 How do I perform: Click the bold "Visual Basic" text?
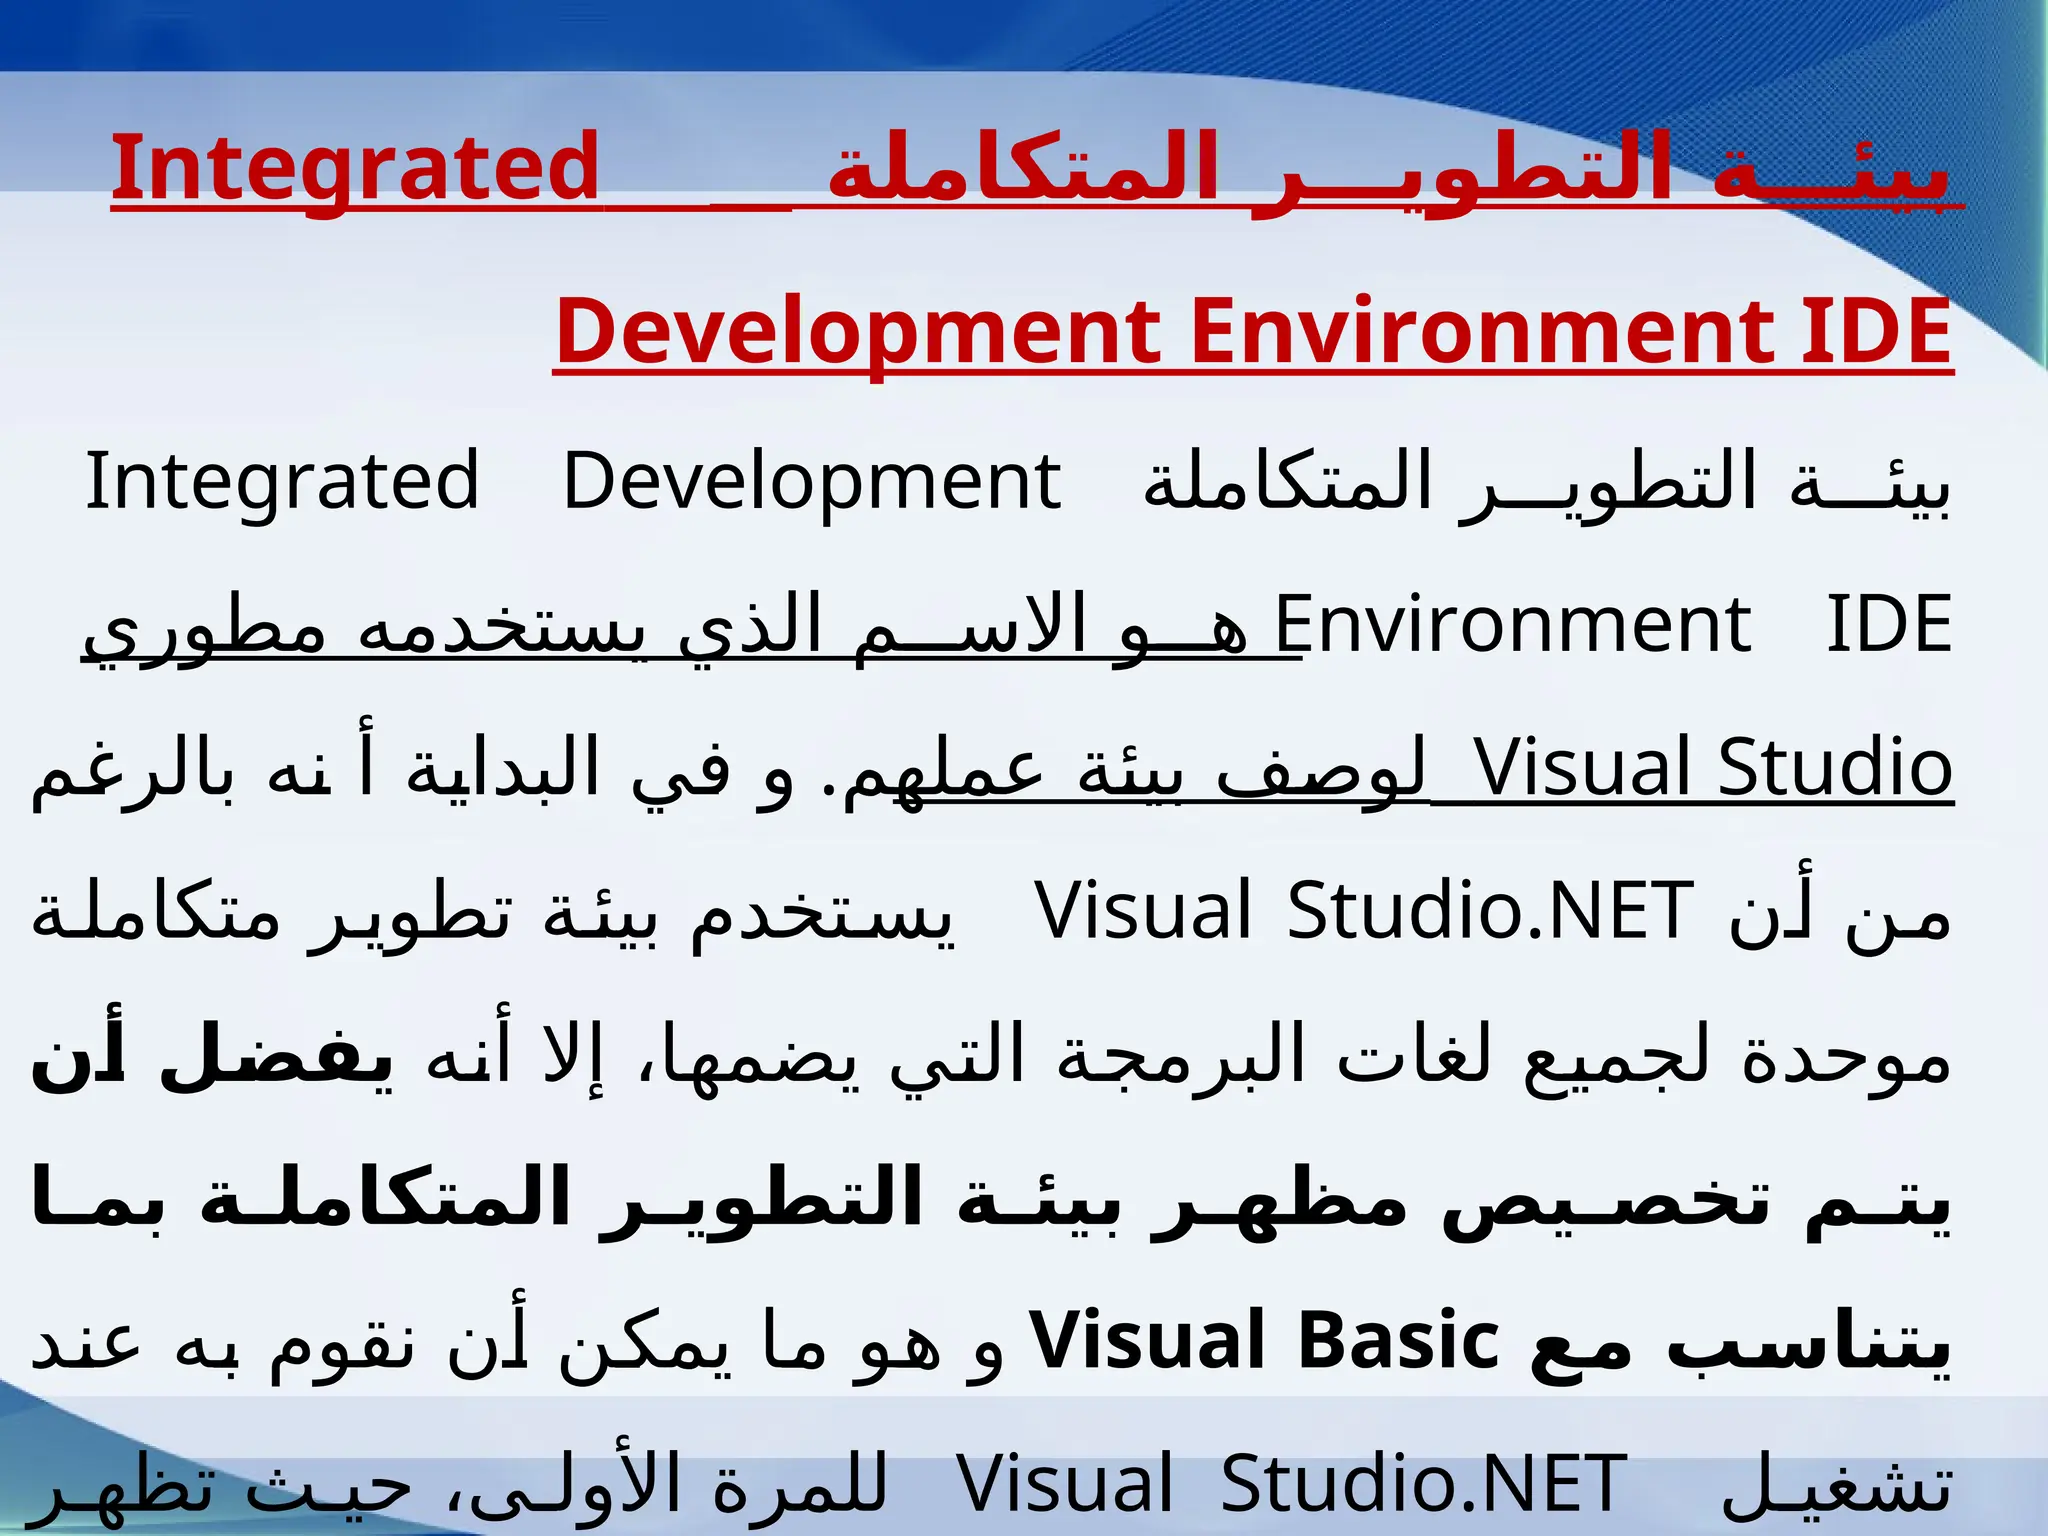(1264, 1340)
